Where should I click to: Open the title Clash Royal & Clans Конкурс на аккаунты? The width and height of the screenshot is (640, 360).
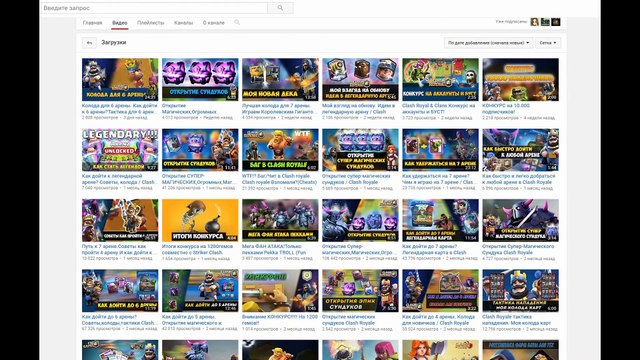coord(439,109)
